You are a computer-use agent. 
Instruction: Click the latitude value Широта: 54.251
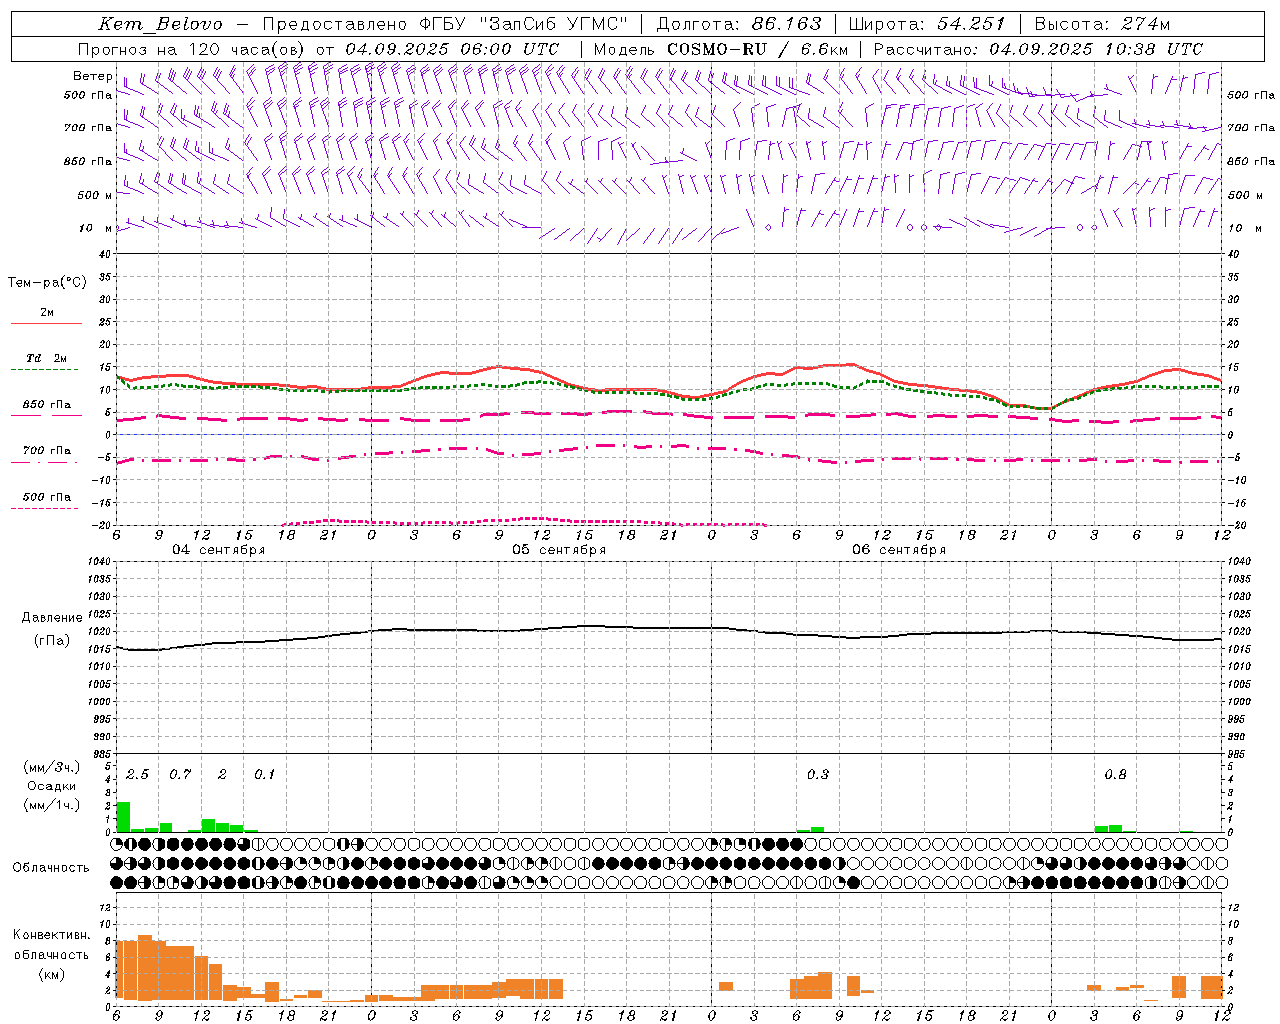[x=927, y=25]
